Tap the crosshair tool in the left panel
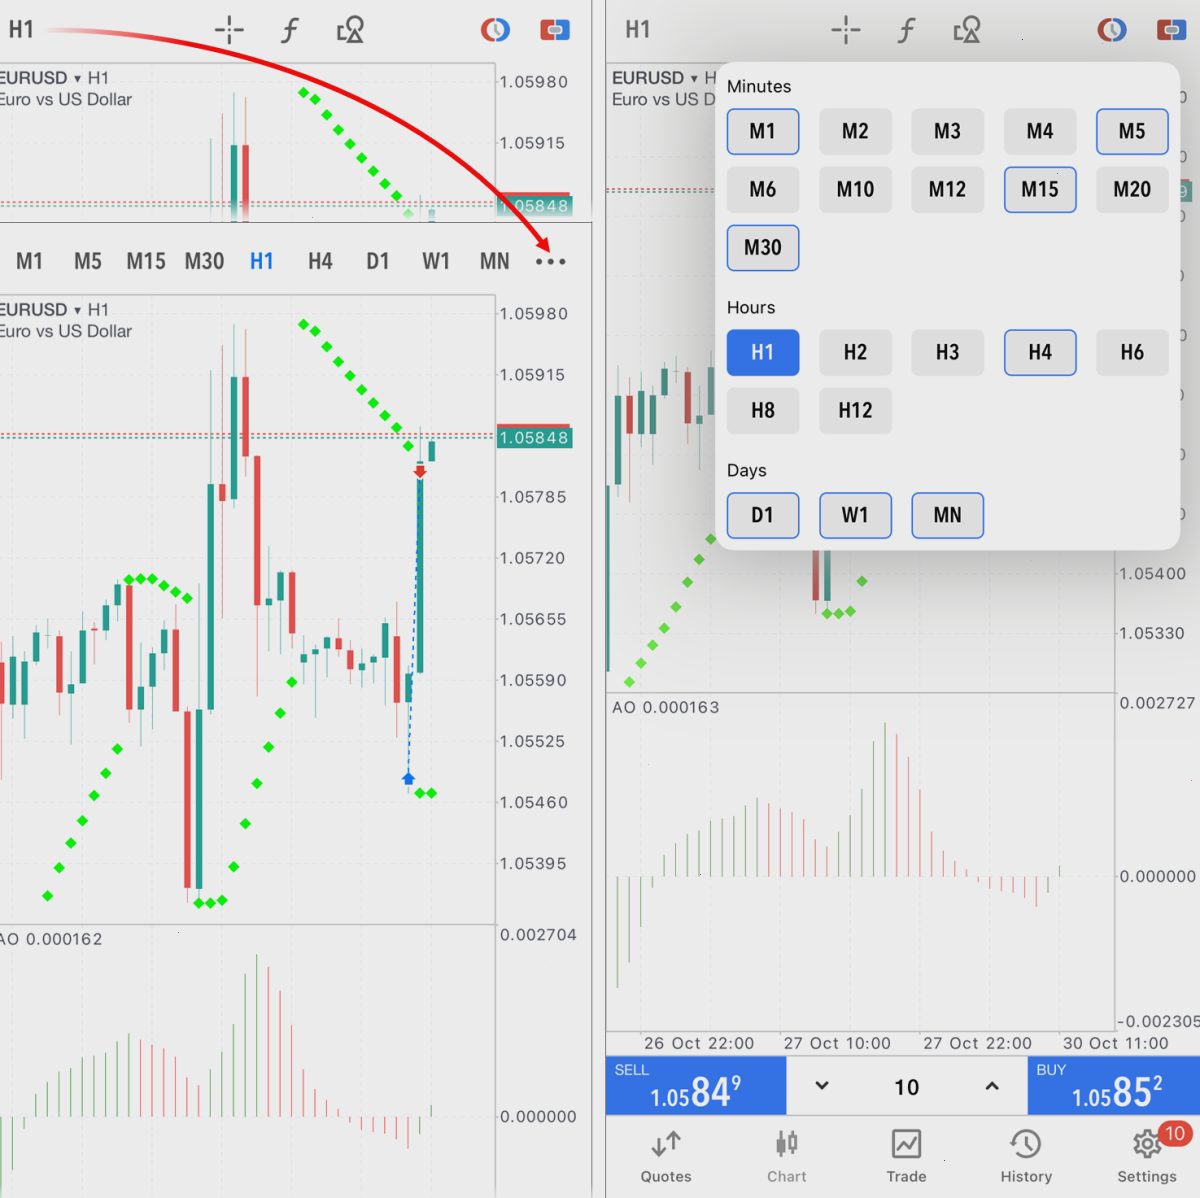 click(x=229, y=30)
